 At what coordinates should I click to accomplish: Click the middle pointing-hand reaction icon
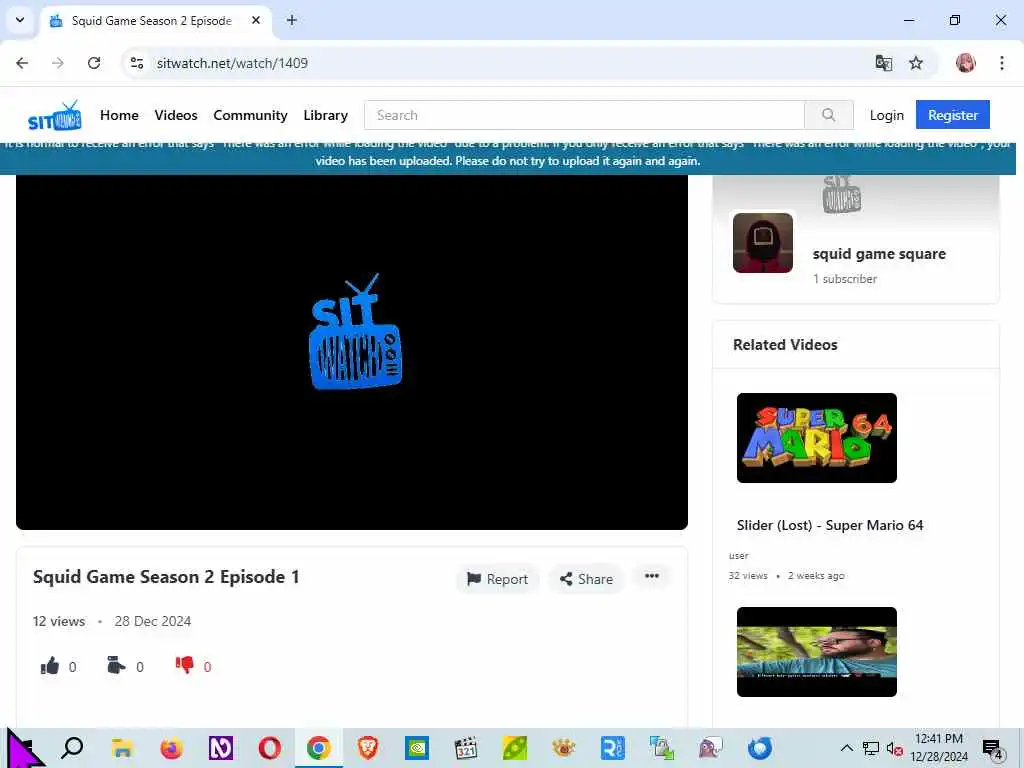pyautogui.click(x=116, y=665)
